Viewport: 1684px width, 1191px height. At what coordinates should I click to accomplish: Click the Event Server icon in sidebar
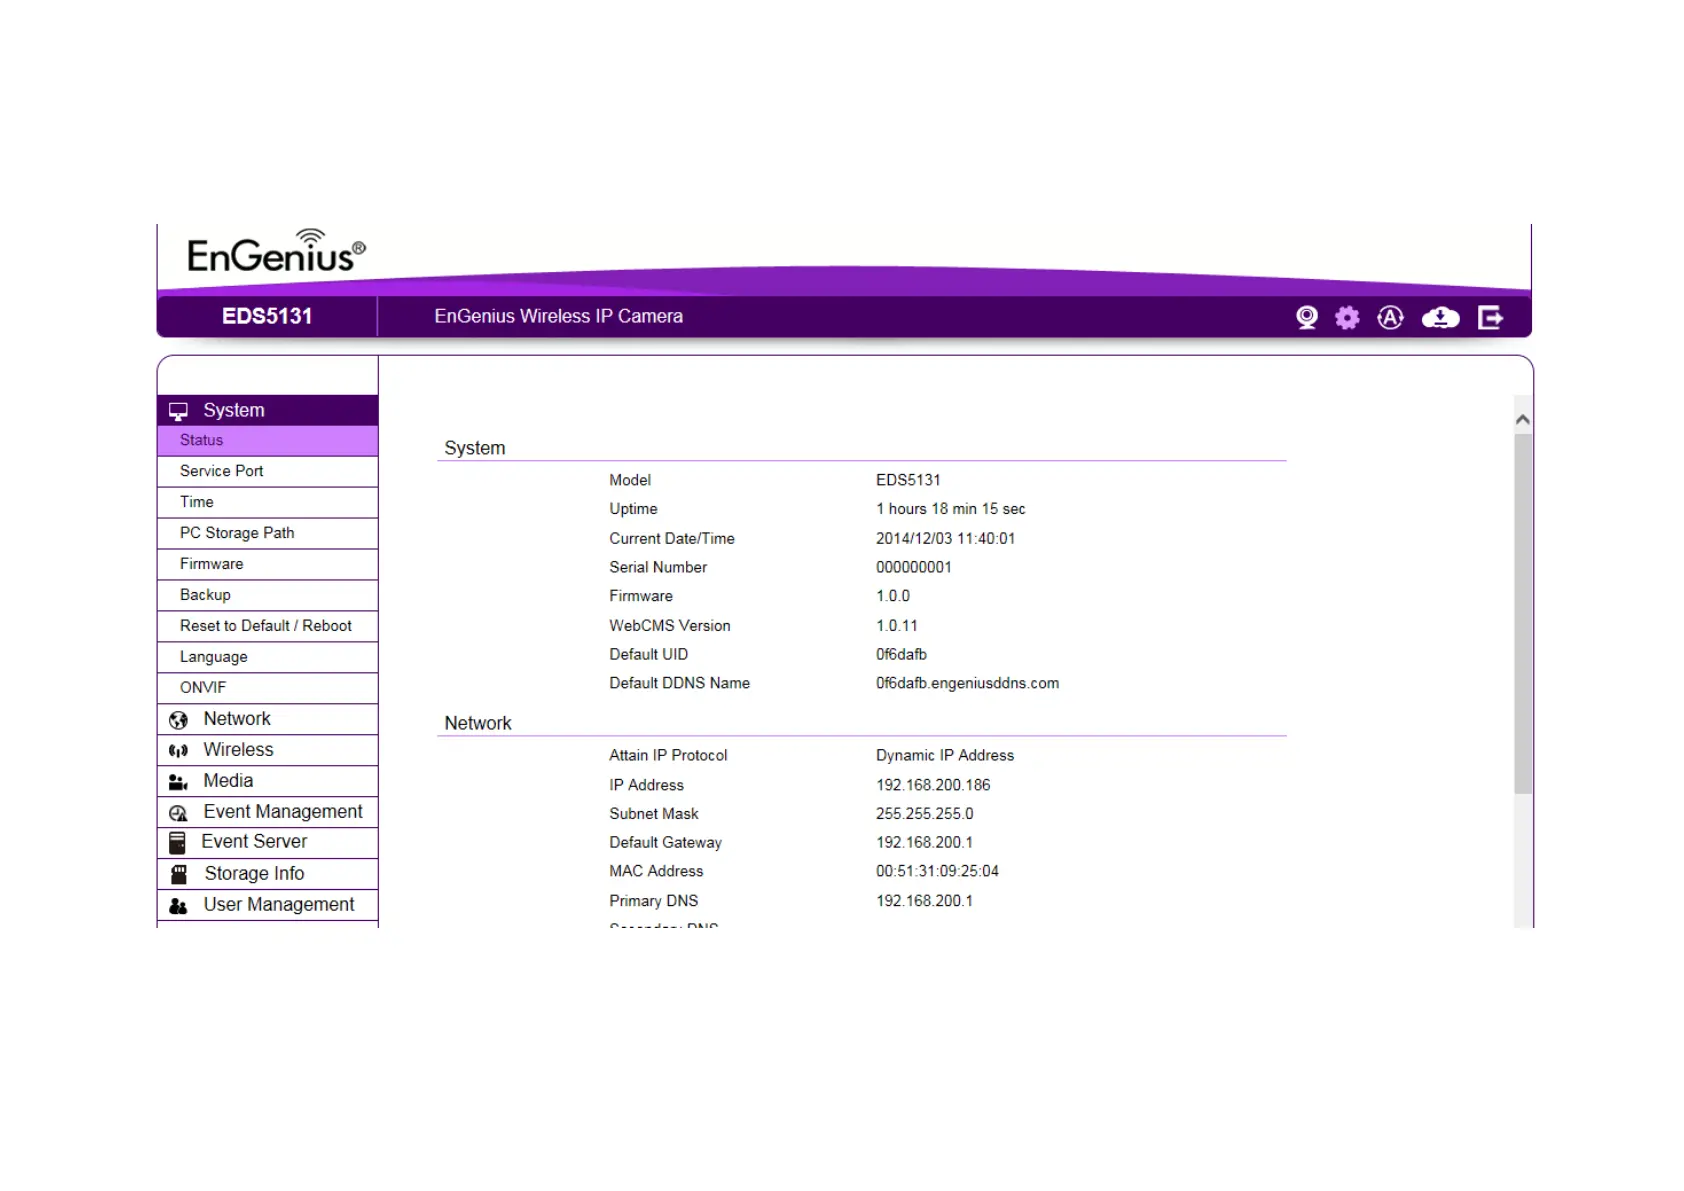[177, 843]
